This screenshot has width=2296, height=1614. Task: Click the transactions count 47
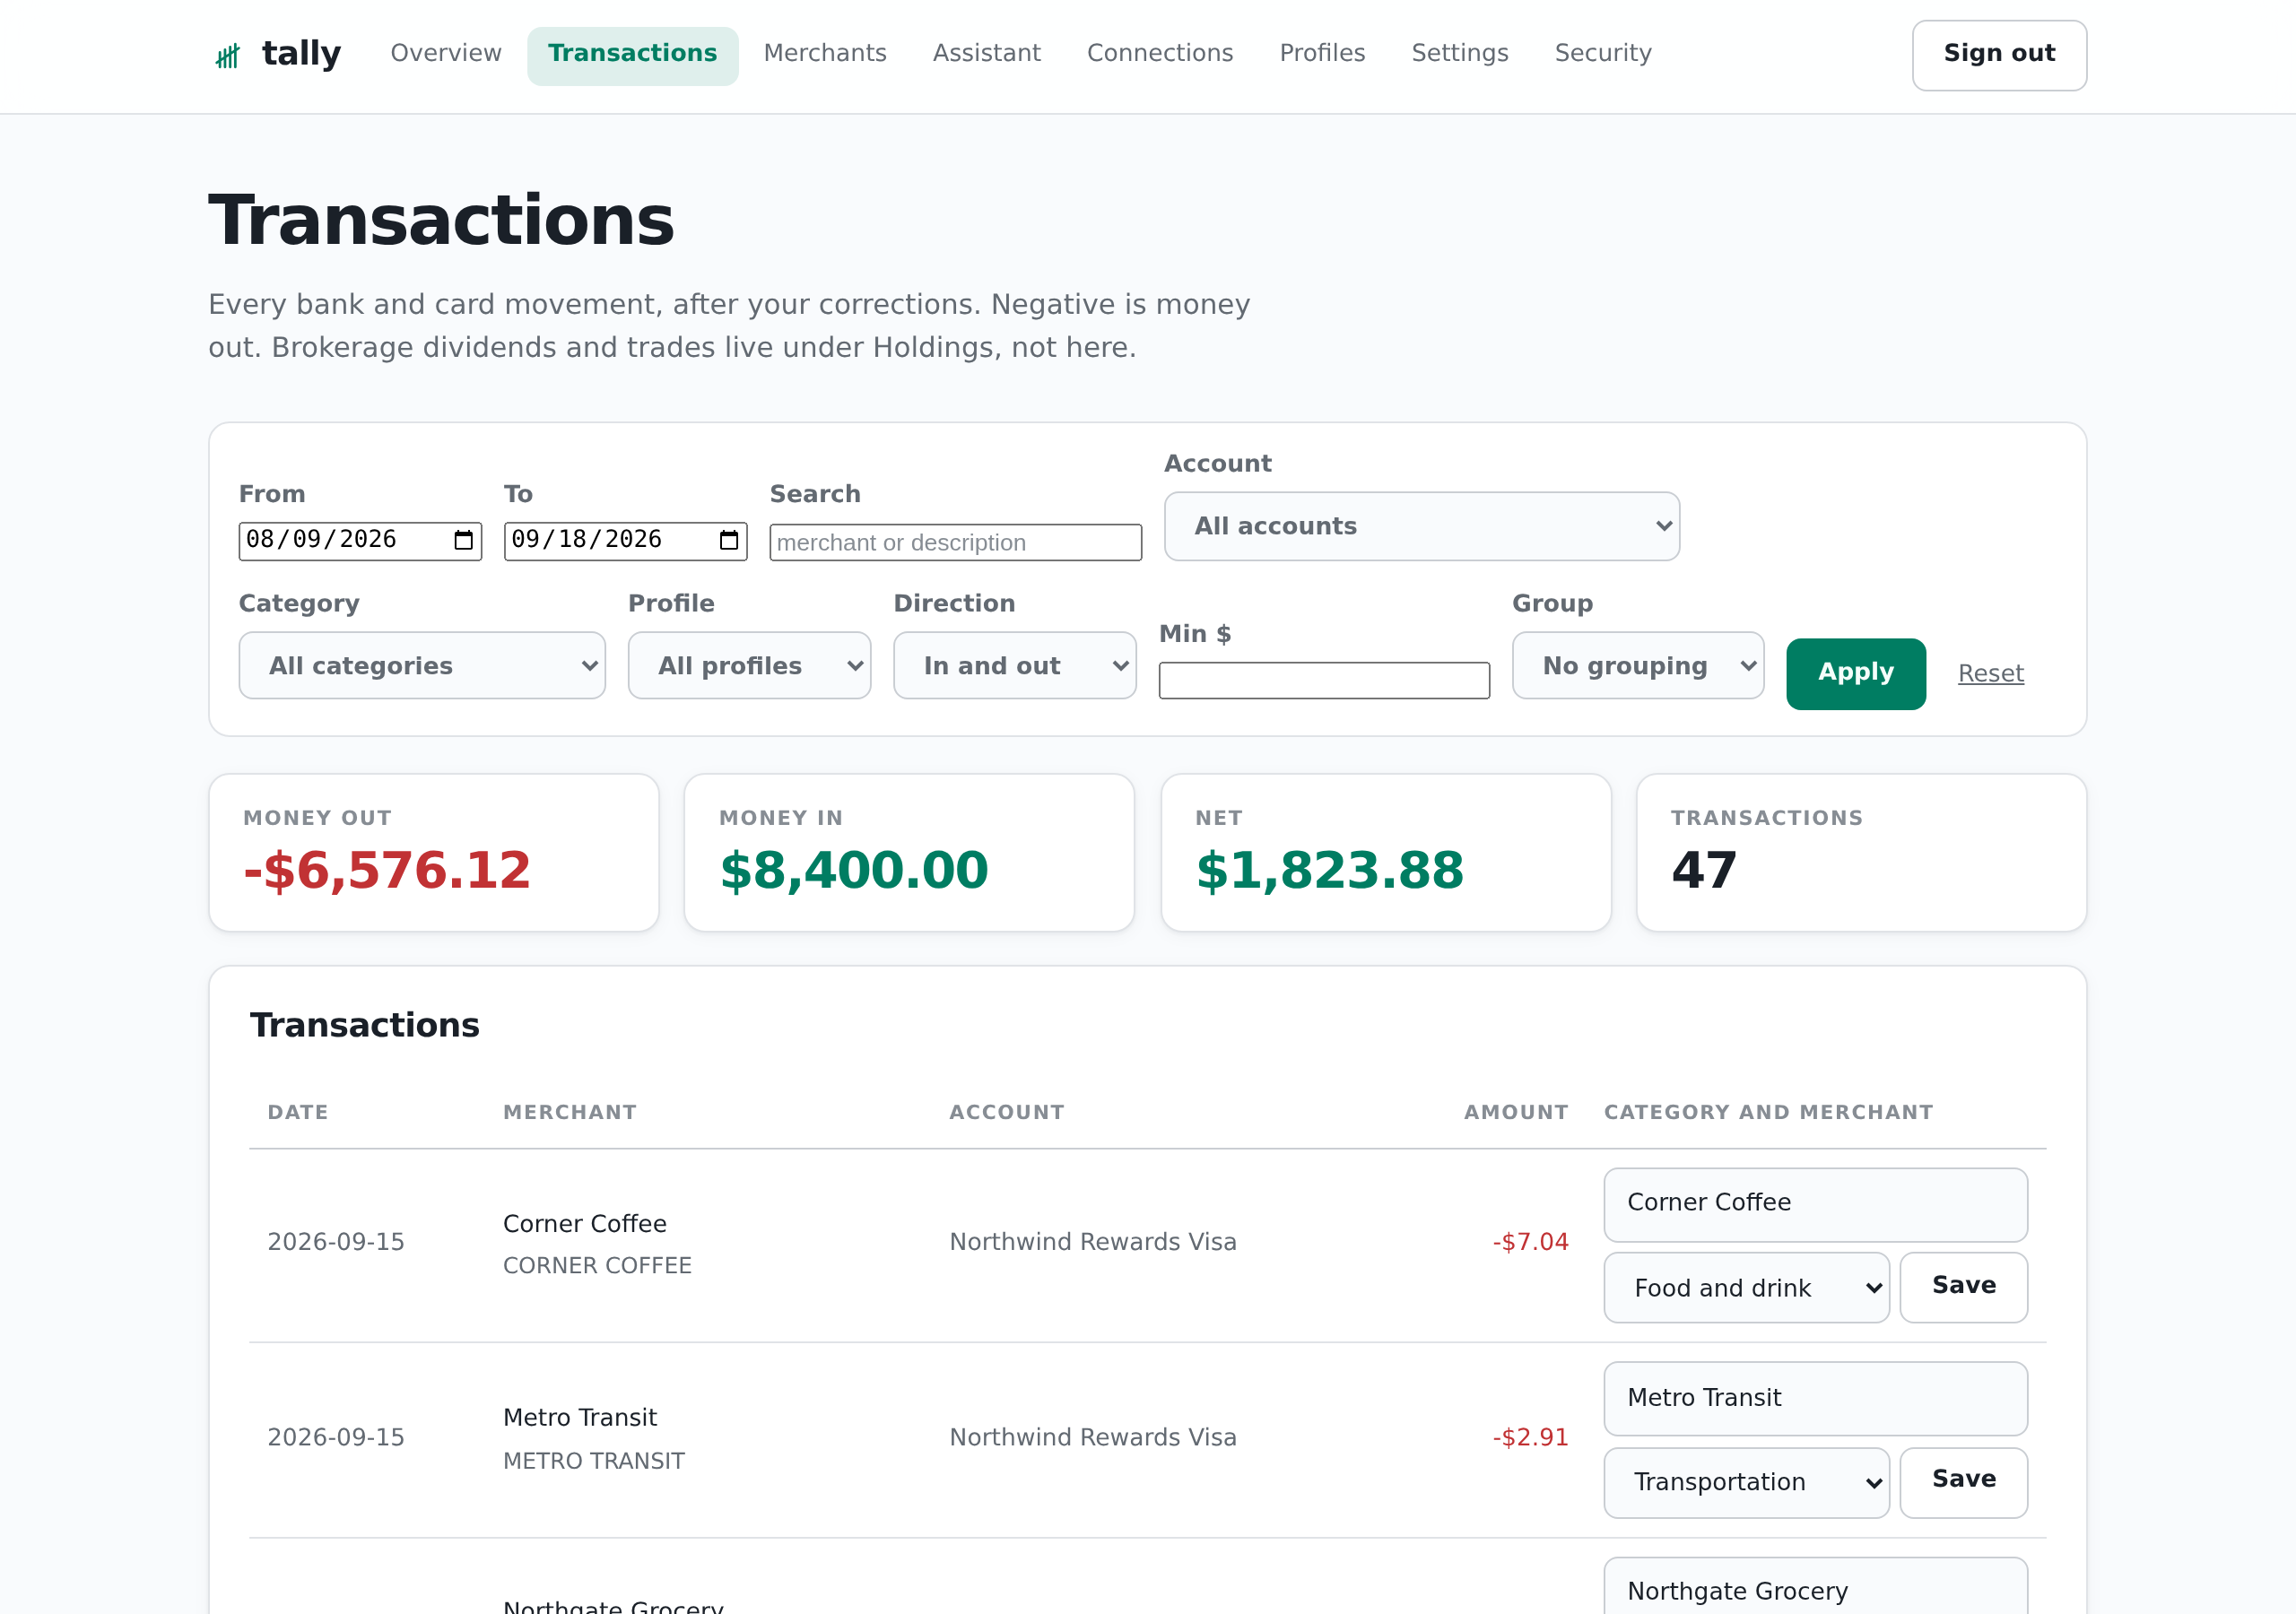[1705, 870]
